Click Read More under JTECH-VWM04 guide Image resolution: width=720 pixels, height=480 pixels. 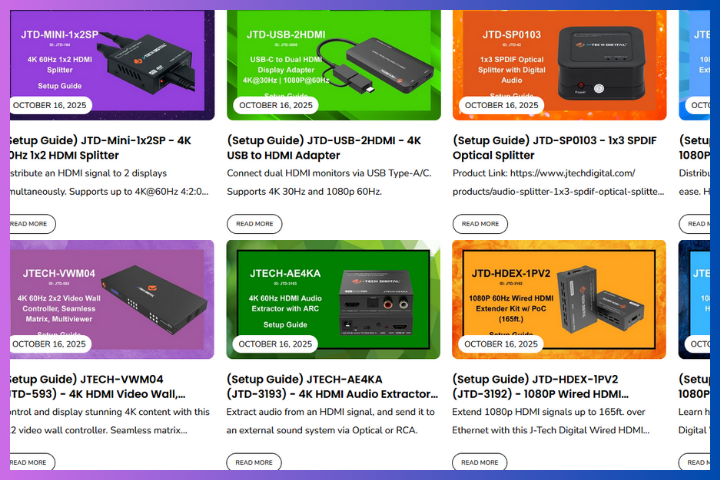pos(32,462)
